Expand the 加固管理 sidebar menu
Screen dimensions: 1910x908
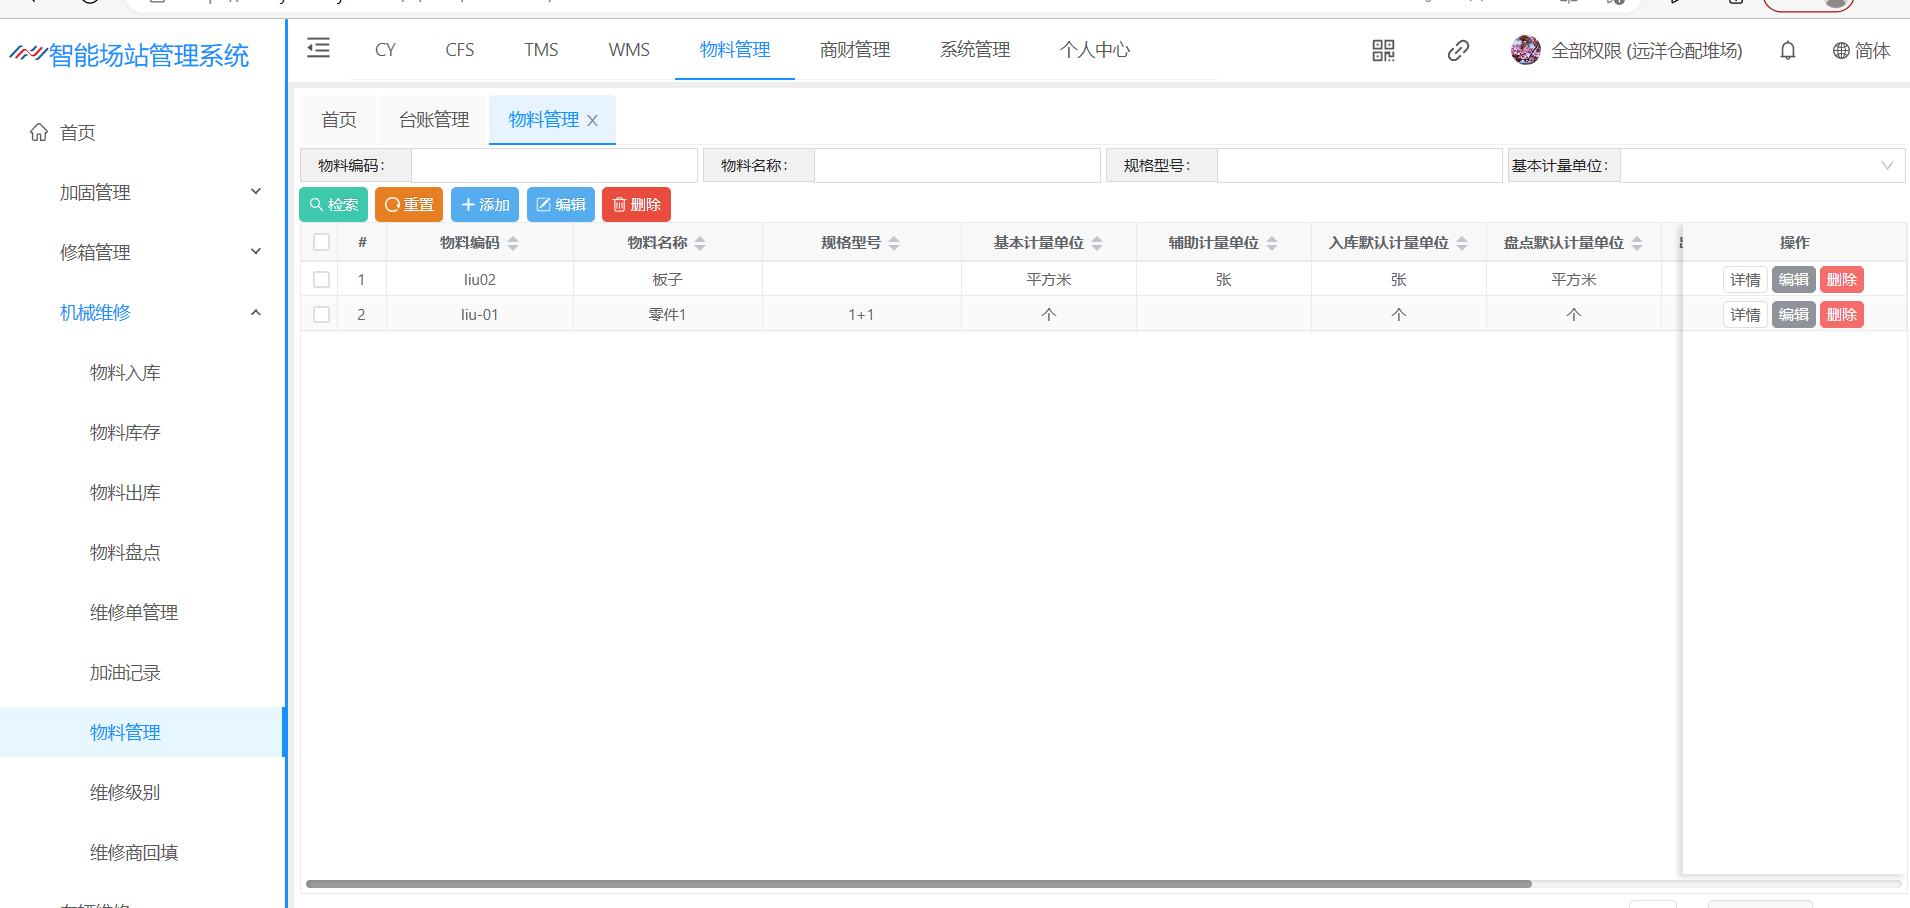pos(160,192)
